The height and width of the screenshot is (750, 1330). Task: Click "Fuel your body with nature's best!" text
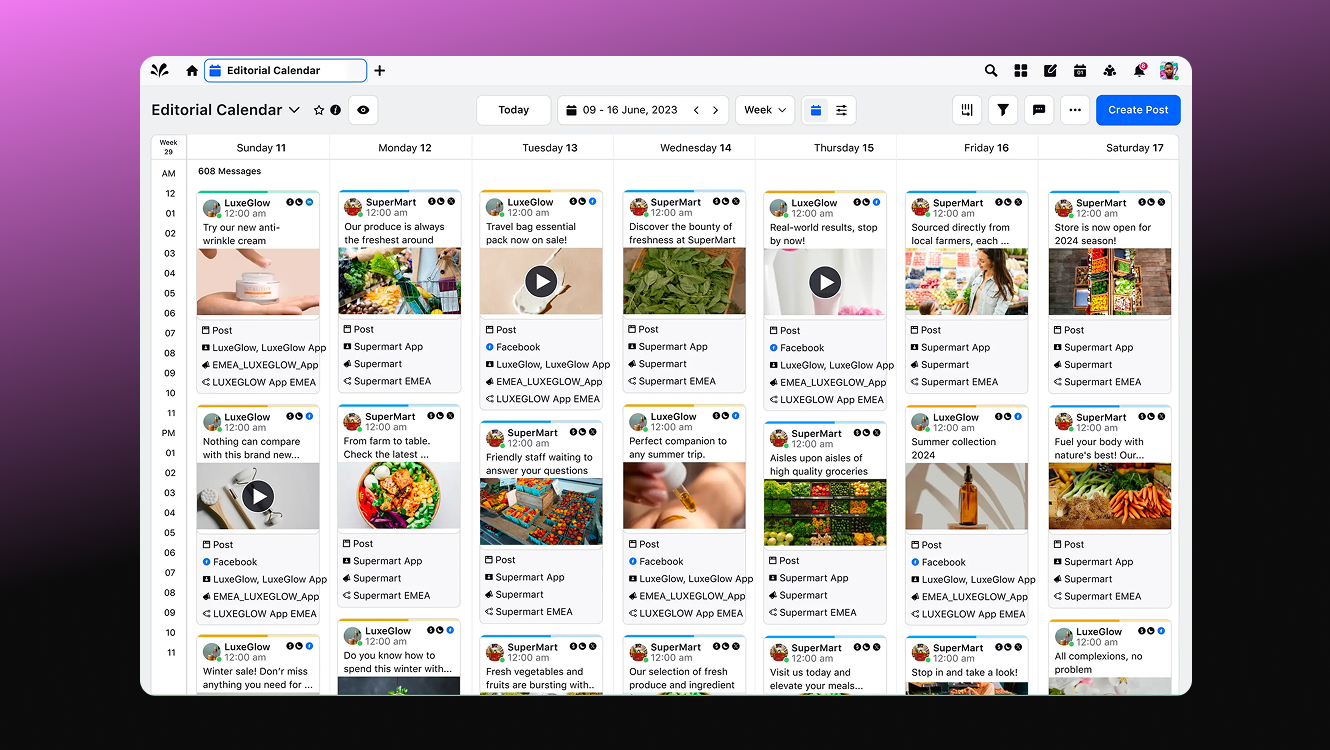[1099, 448]
